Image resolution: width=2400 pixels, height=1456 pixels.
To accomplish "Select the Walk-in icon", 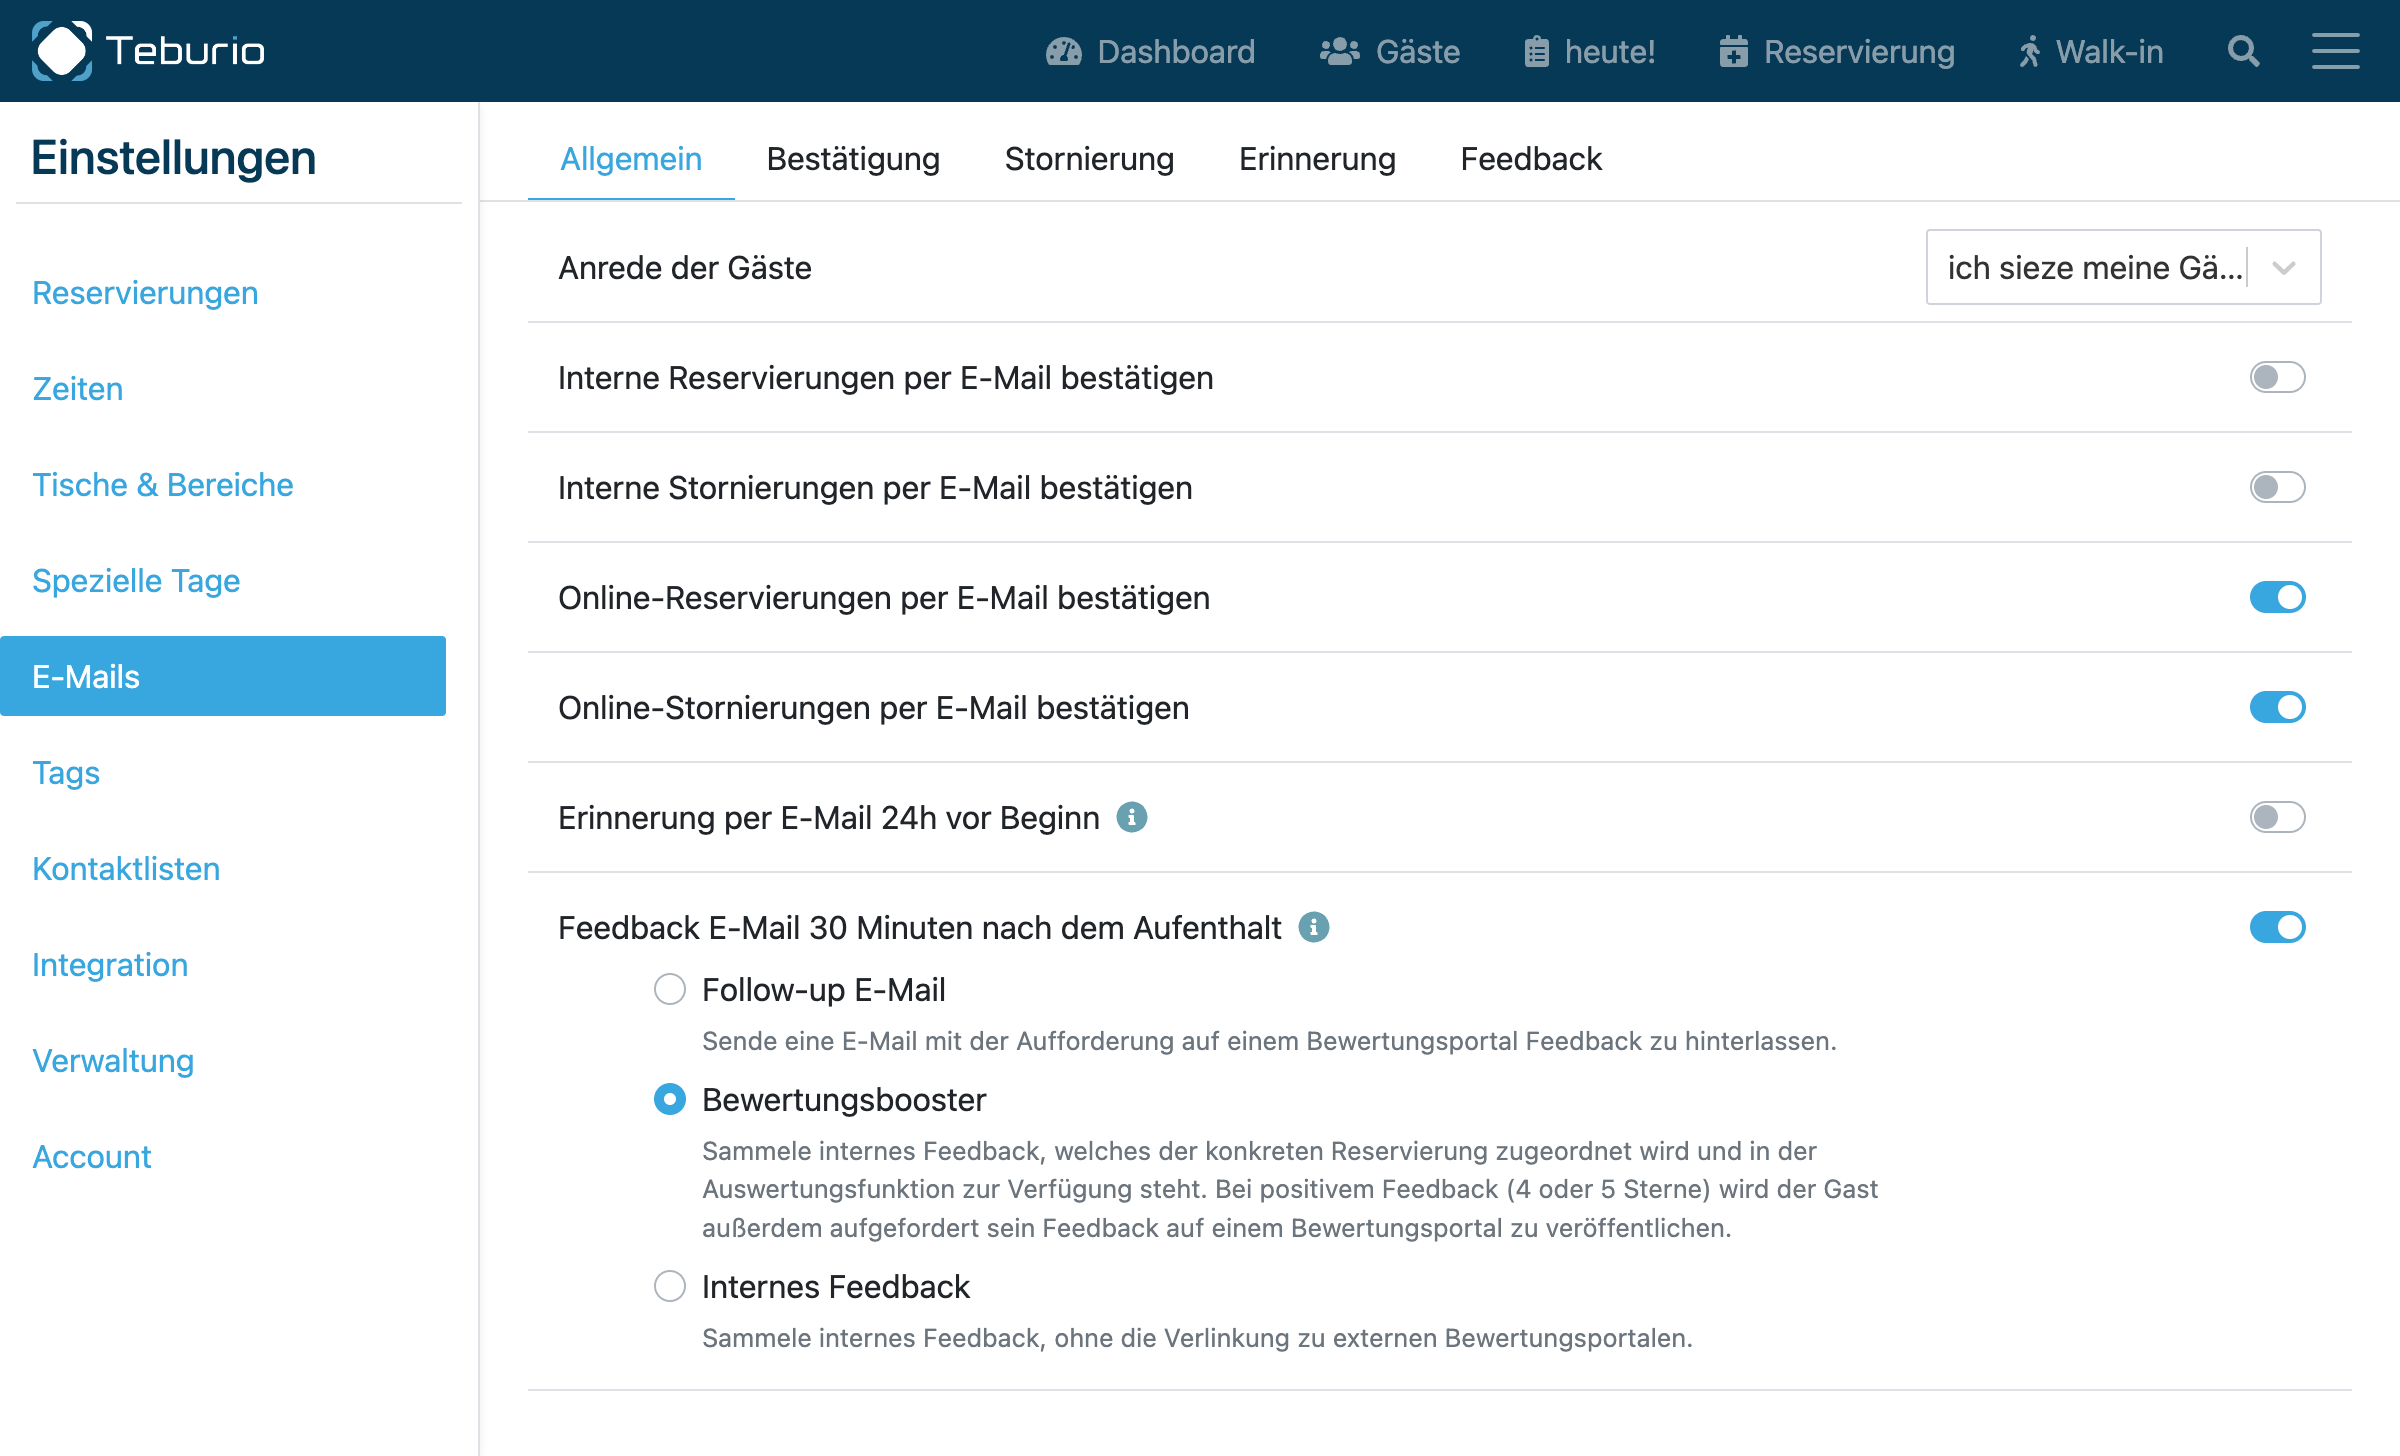I will 2030,51.
